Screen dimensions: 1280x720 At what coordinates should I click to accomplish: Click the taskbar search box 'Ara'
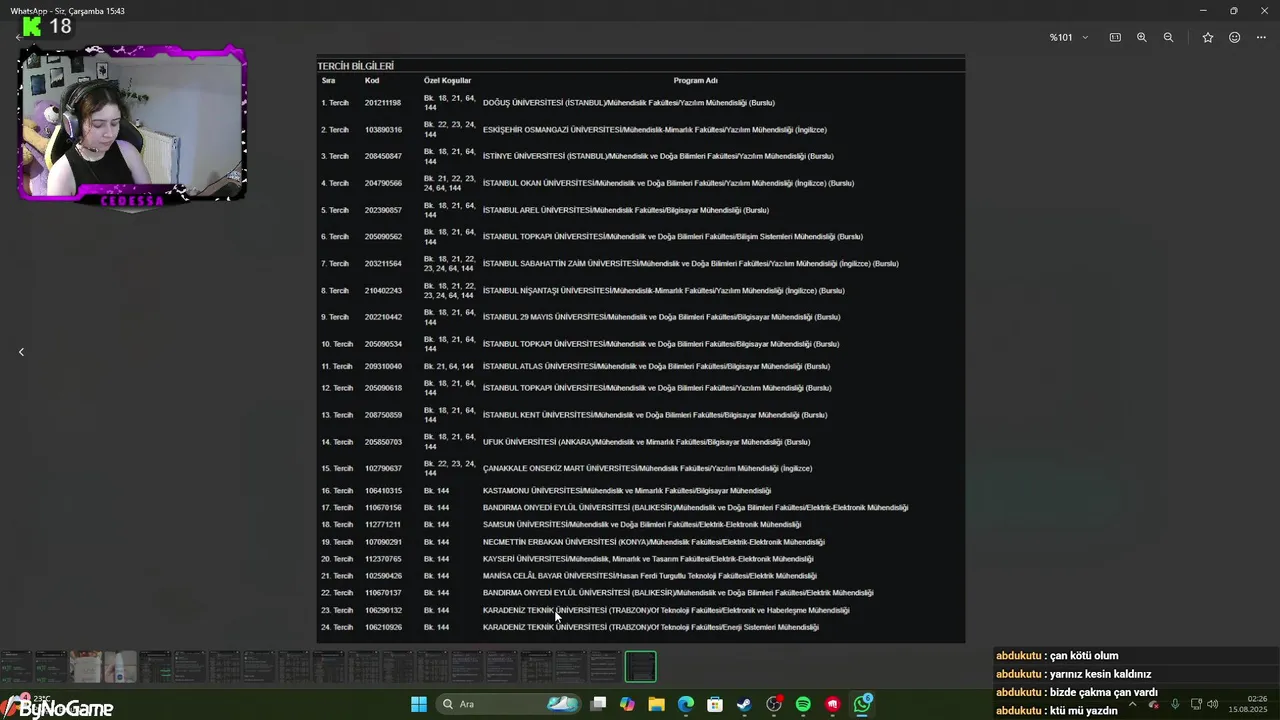[508, 704]
